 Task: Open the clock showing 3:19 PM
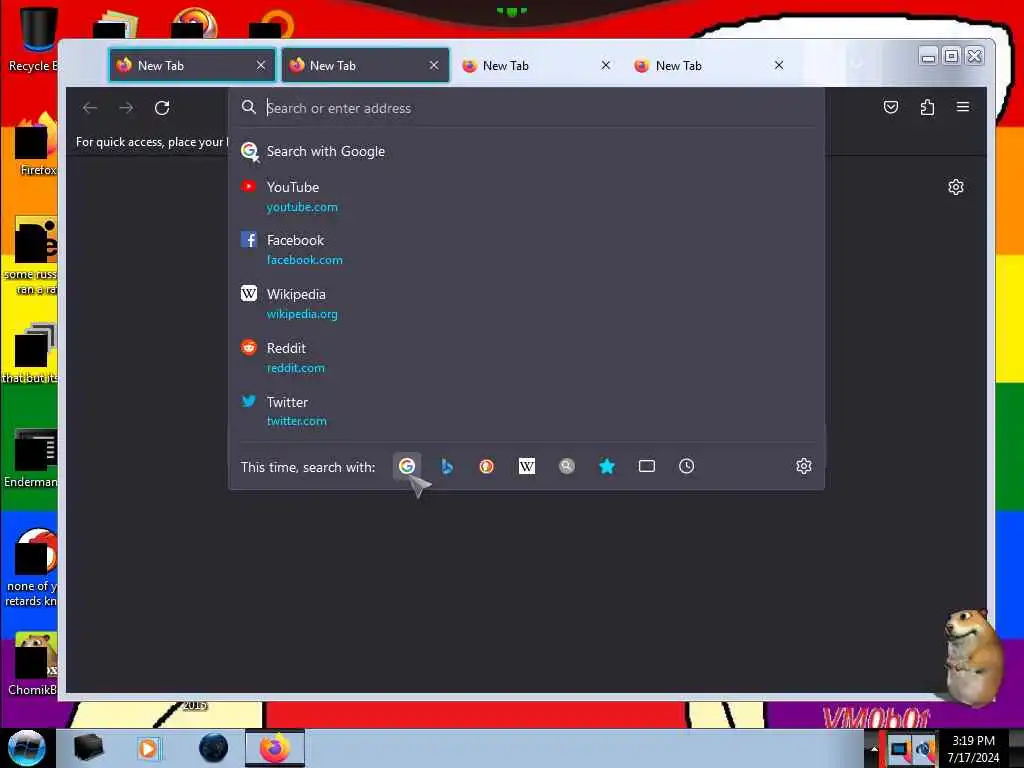coord(974,749)
